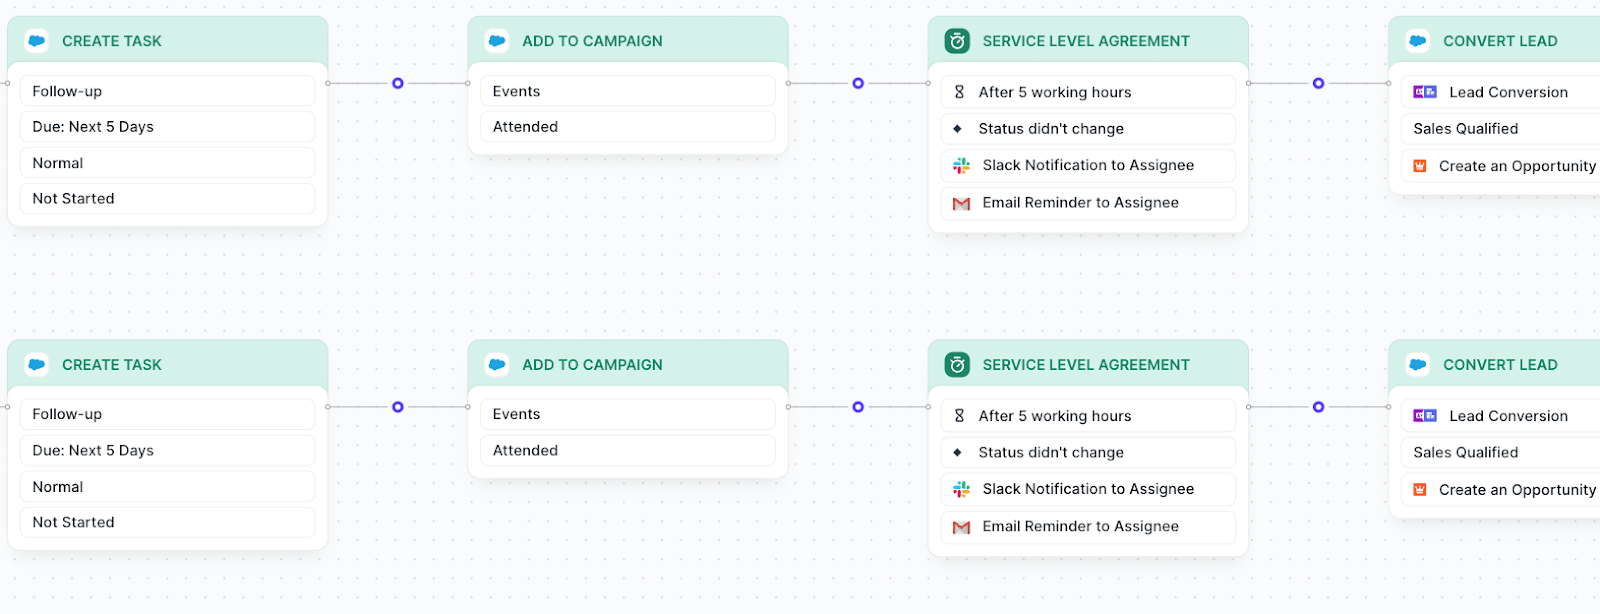Click the Salesforce icon on lower Add to Campaign card

tap(497, 365)
